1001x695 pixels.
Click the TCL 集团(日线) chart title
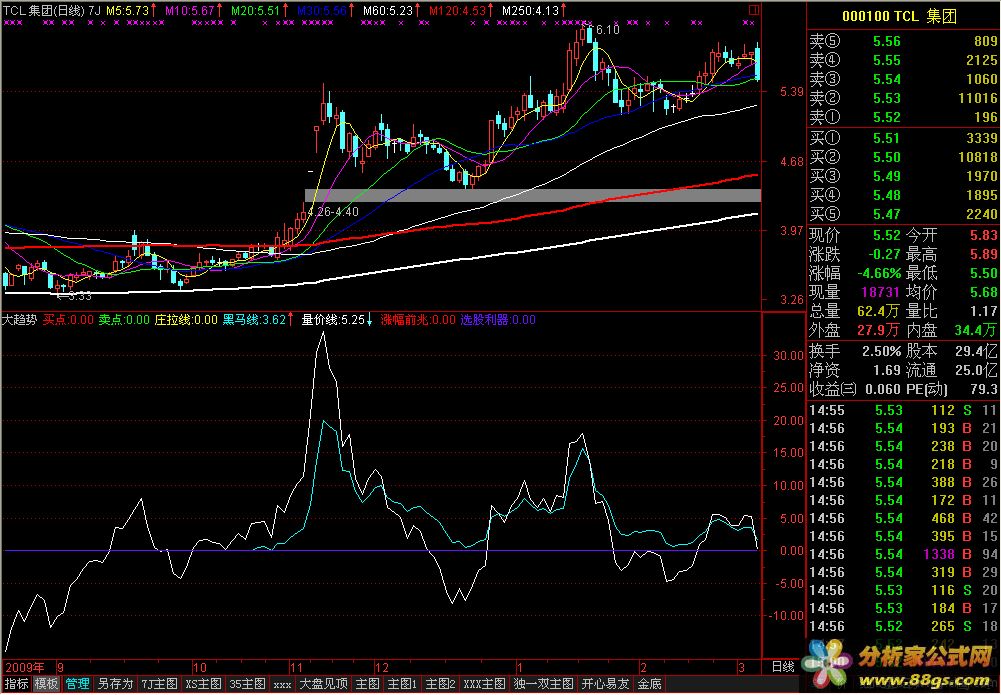43,11
